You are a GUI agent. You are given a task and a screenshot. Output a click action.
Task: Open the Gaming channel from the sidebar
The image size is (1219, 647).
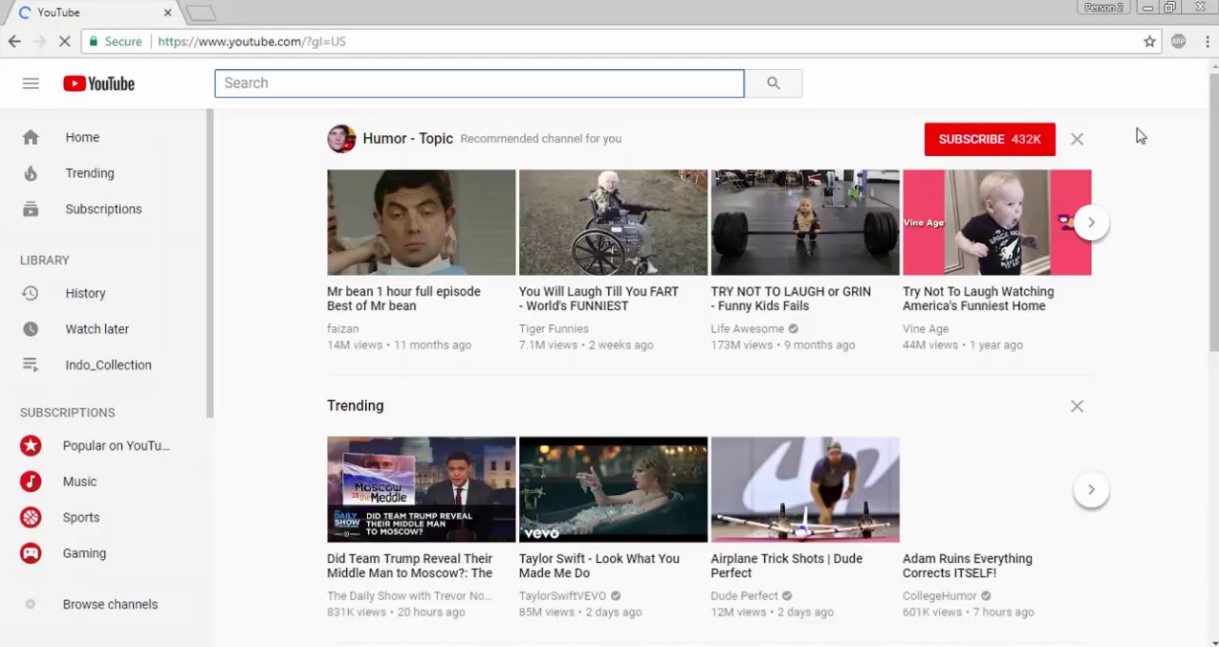29,553
